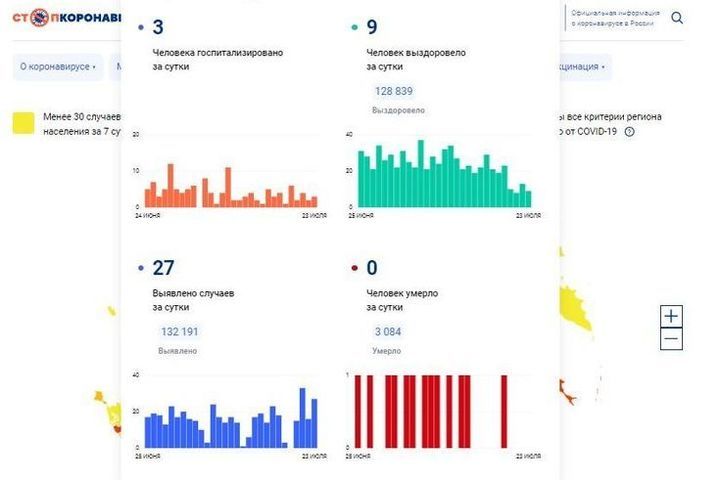Click the blue dot beside 27 cases
Screen dimensions: 720x480
click(x=140, y=268)
